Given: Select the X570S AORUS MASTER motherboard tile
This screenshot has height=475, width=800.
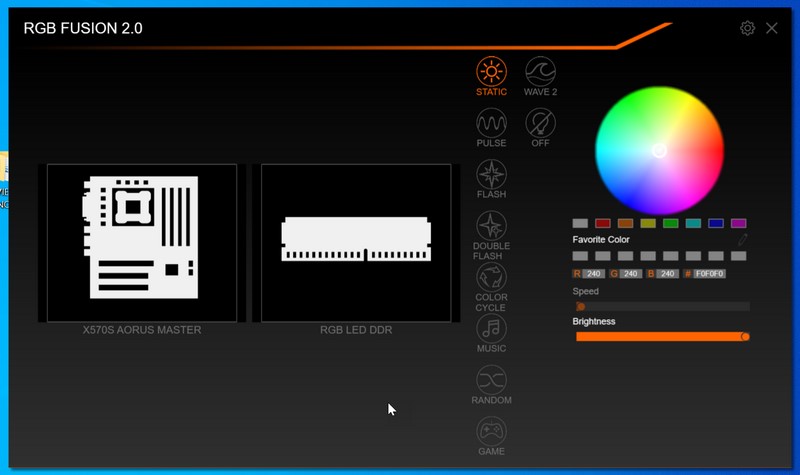Looking at the screenshot, I should click(142, 243).
